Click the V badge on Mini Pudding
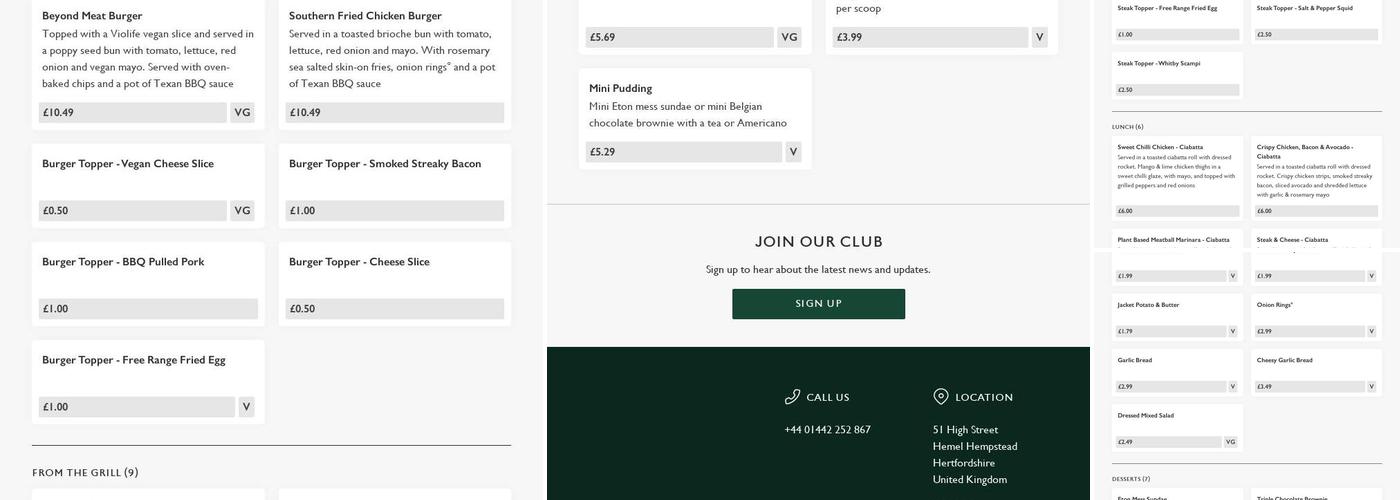 (793, 153)
